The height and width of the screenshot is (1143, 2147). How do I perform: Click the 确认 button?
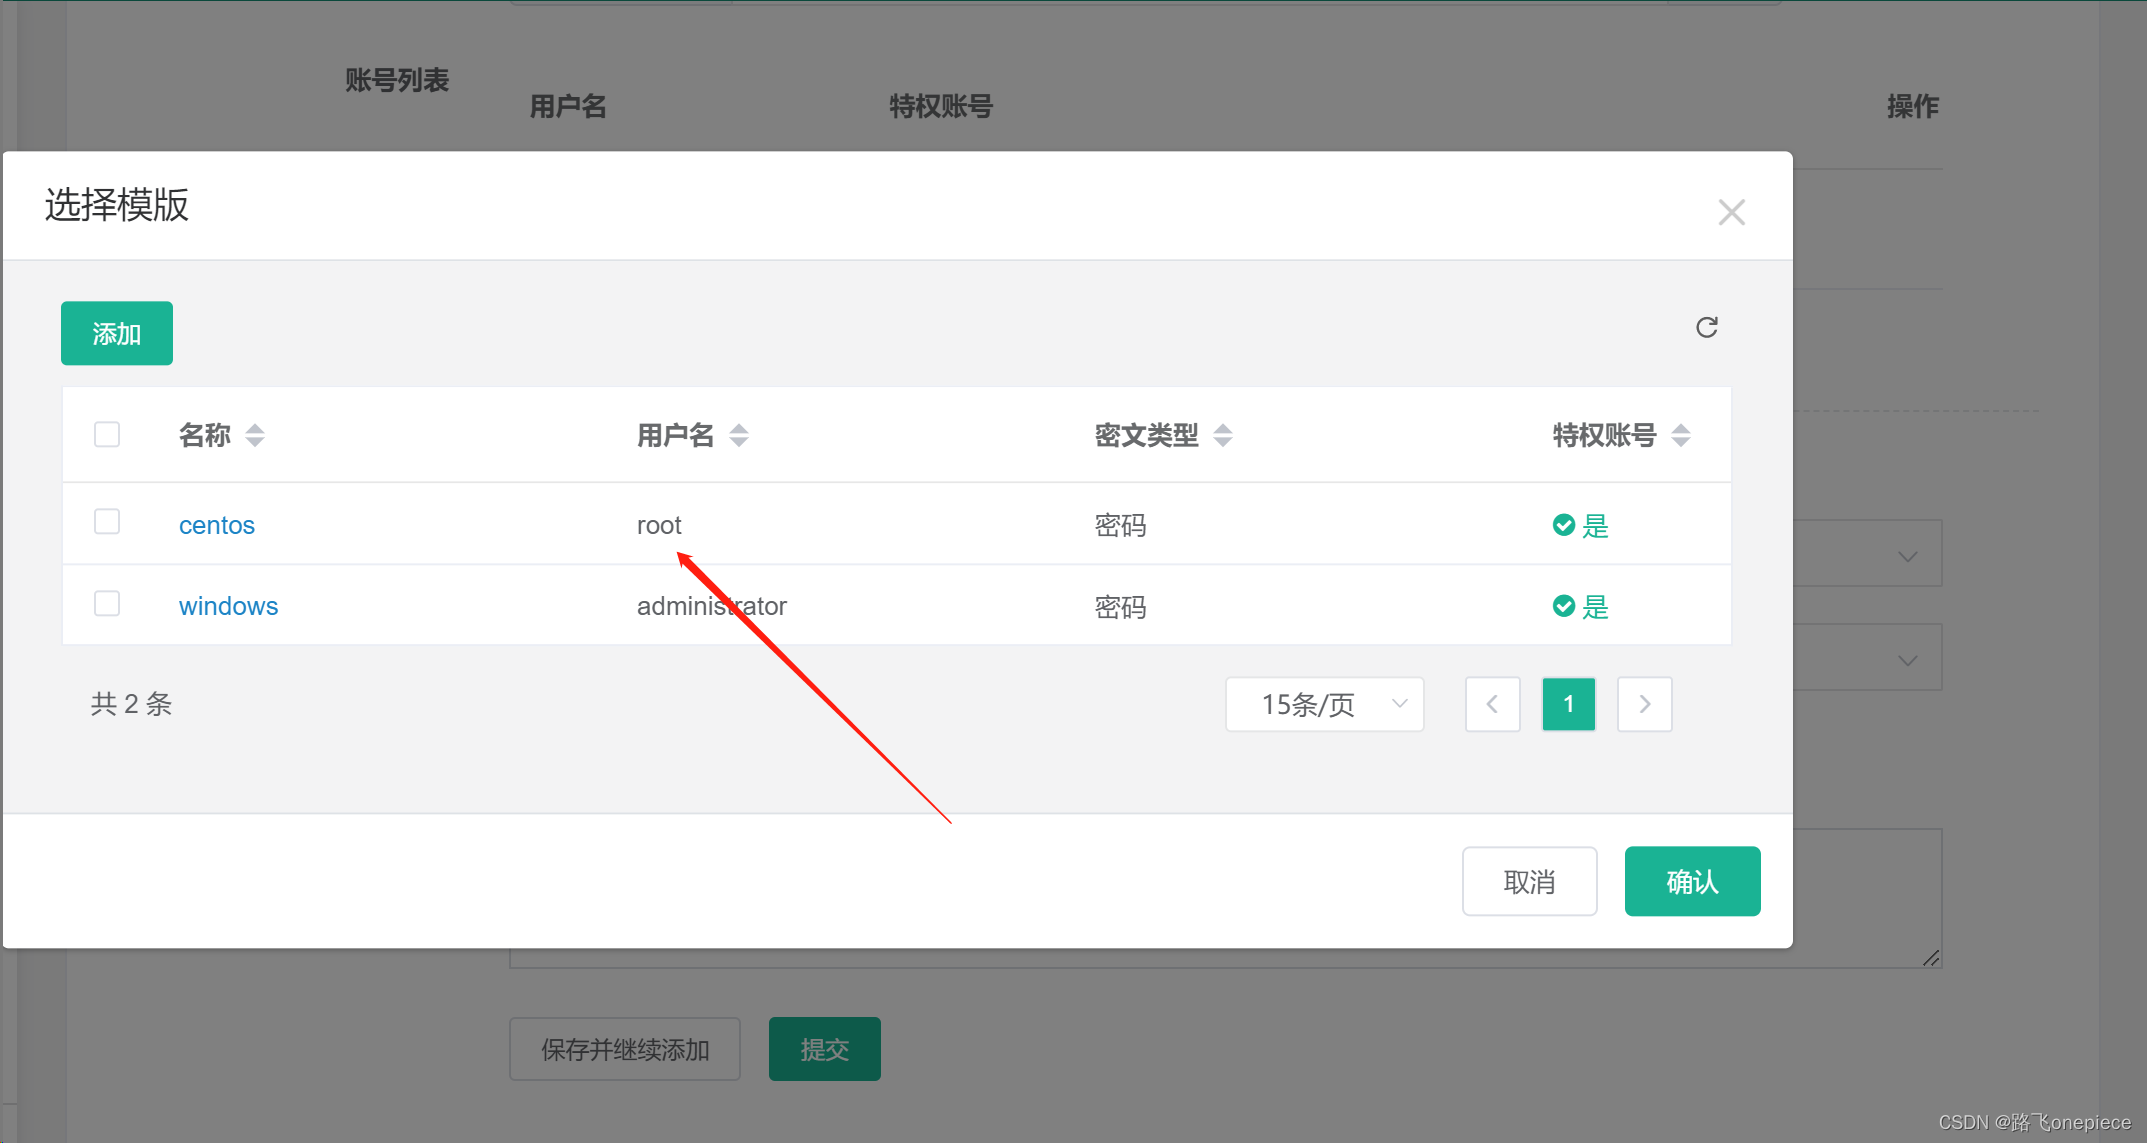1692,881
